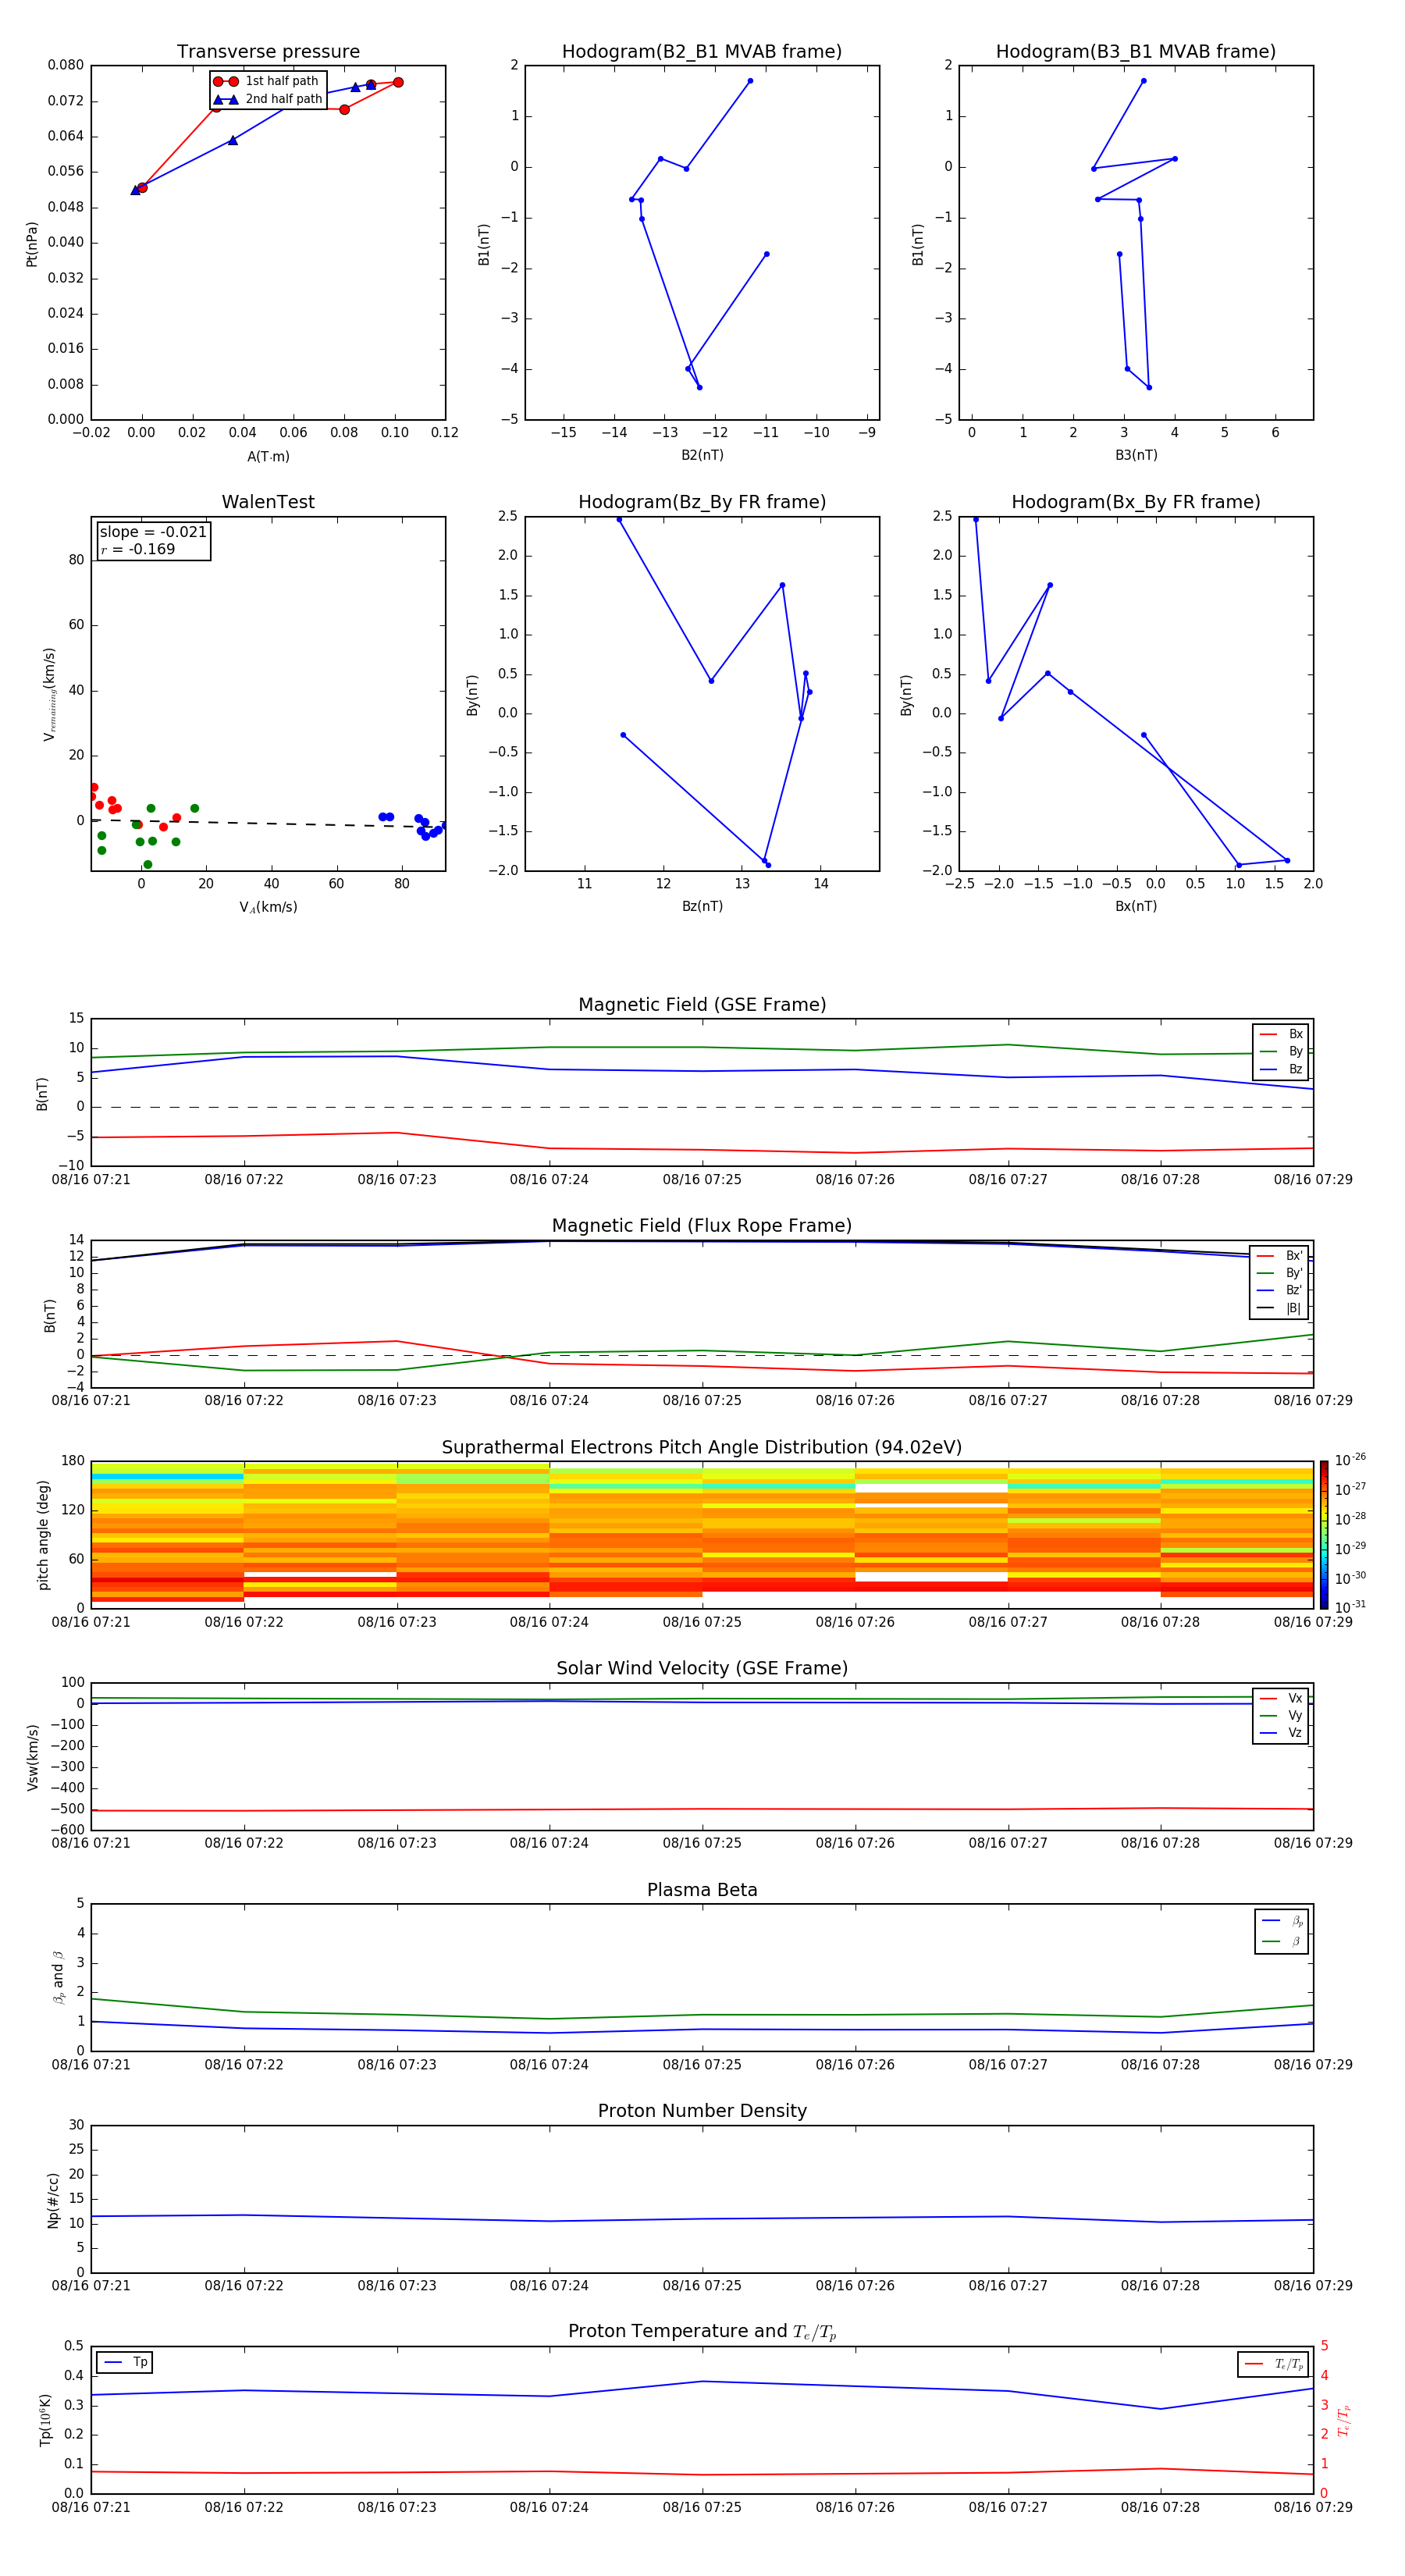Image resolution: width=1405 pixels, height=2576 pixels.
Task: Click the "A(T·m)" x-axis label
Action: click(x=268, y=456)
